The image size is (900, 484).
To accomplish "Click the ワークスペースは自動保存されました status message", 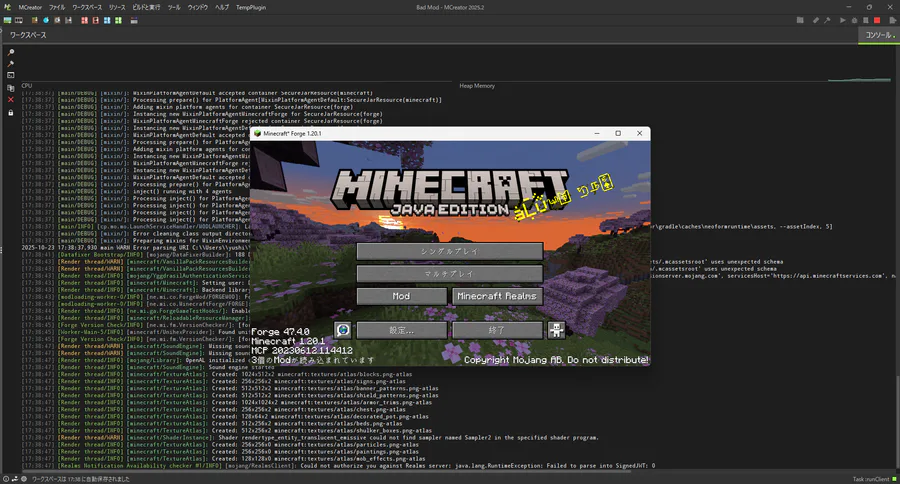I will (x=80, y=479).
